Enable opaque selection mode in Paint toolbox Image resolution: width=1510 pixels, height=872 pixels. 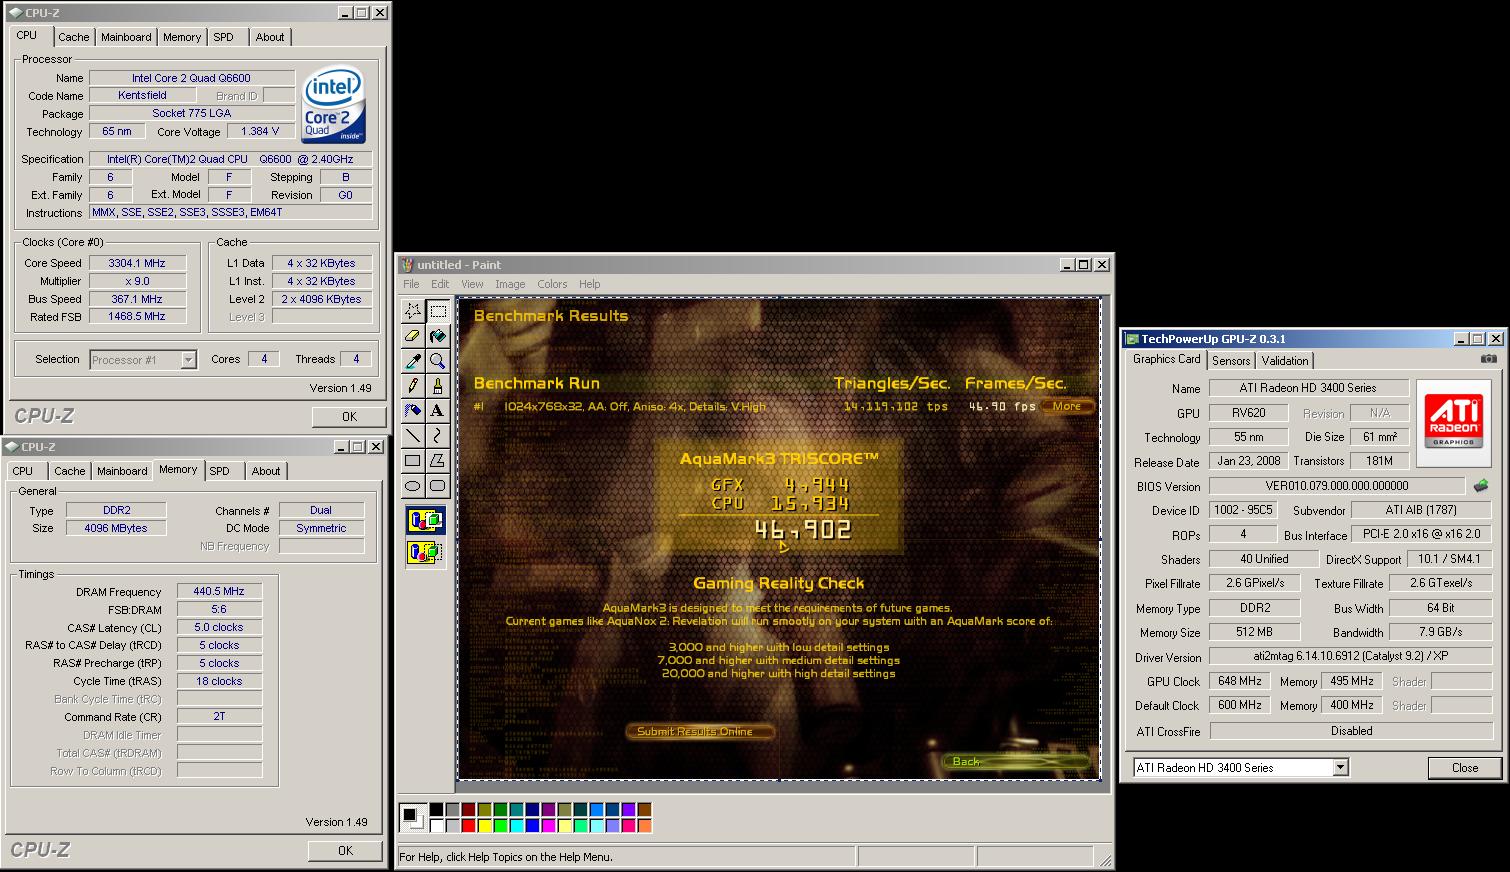pos(425,521)
